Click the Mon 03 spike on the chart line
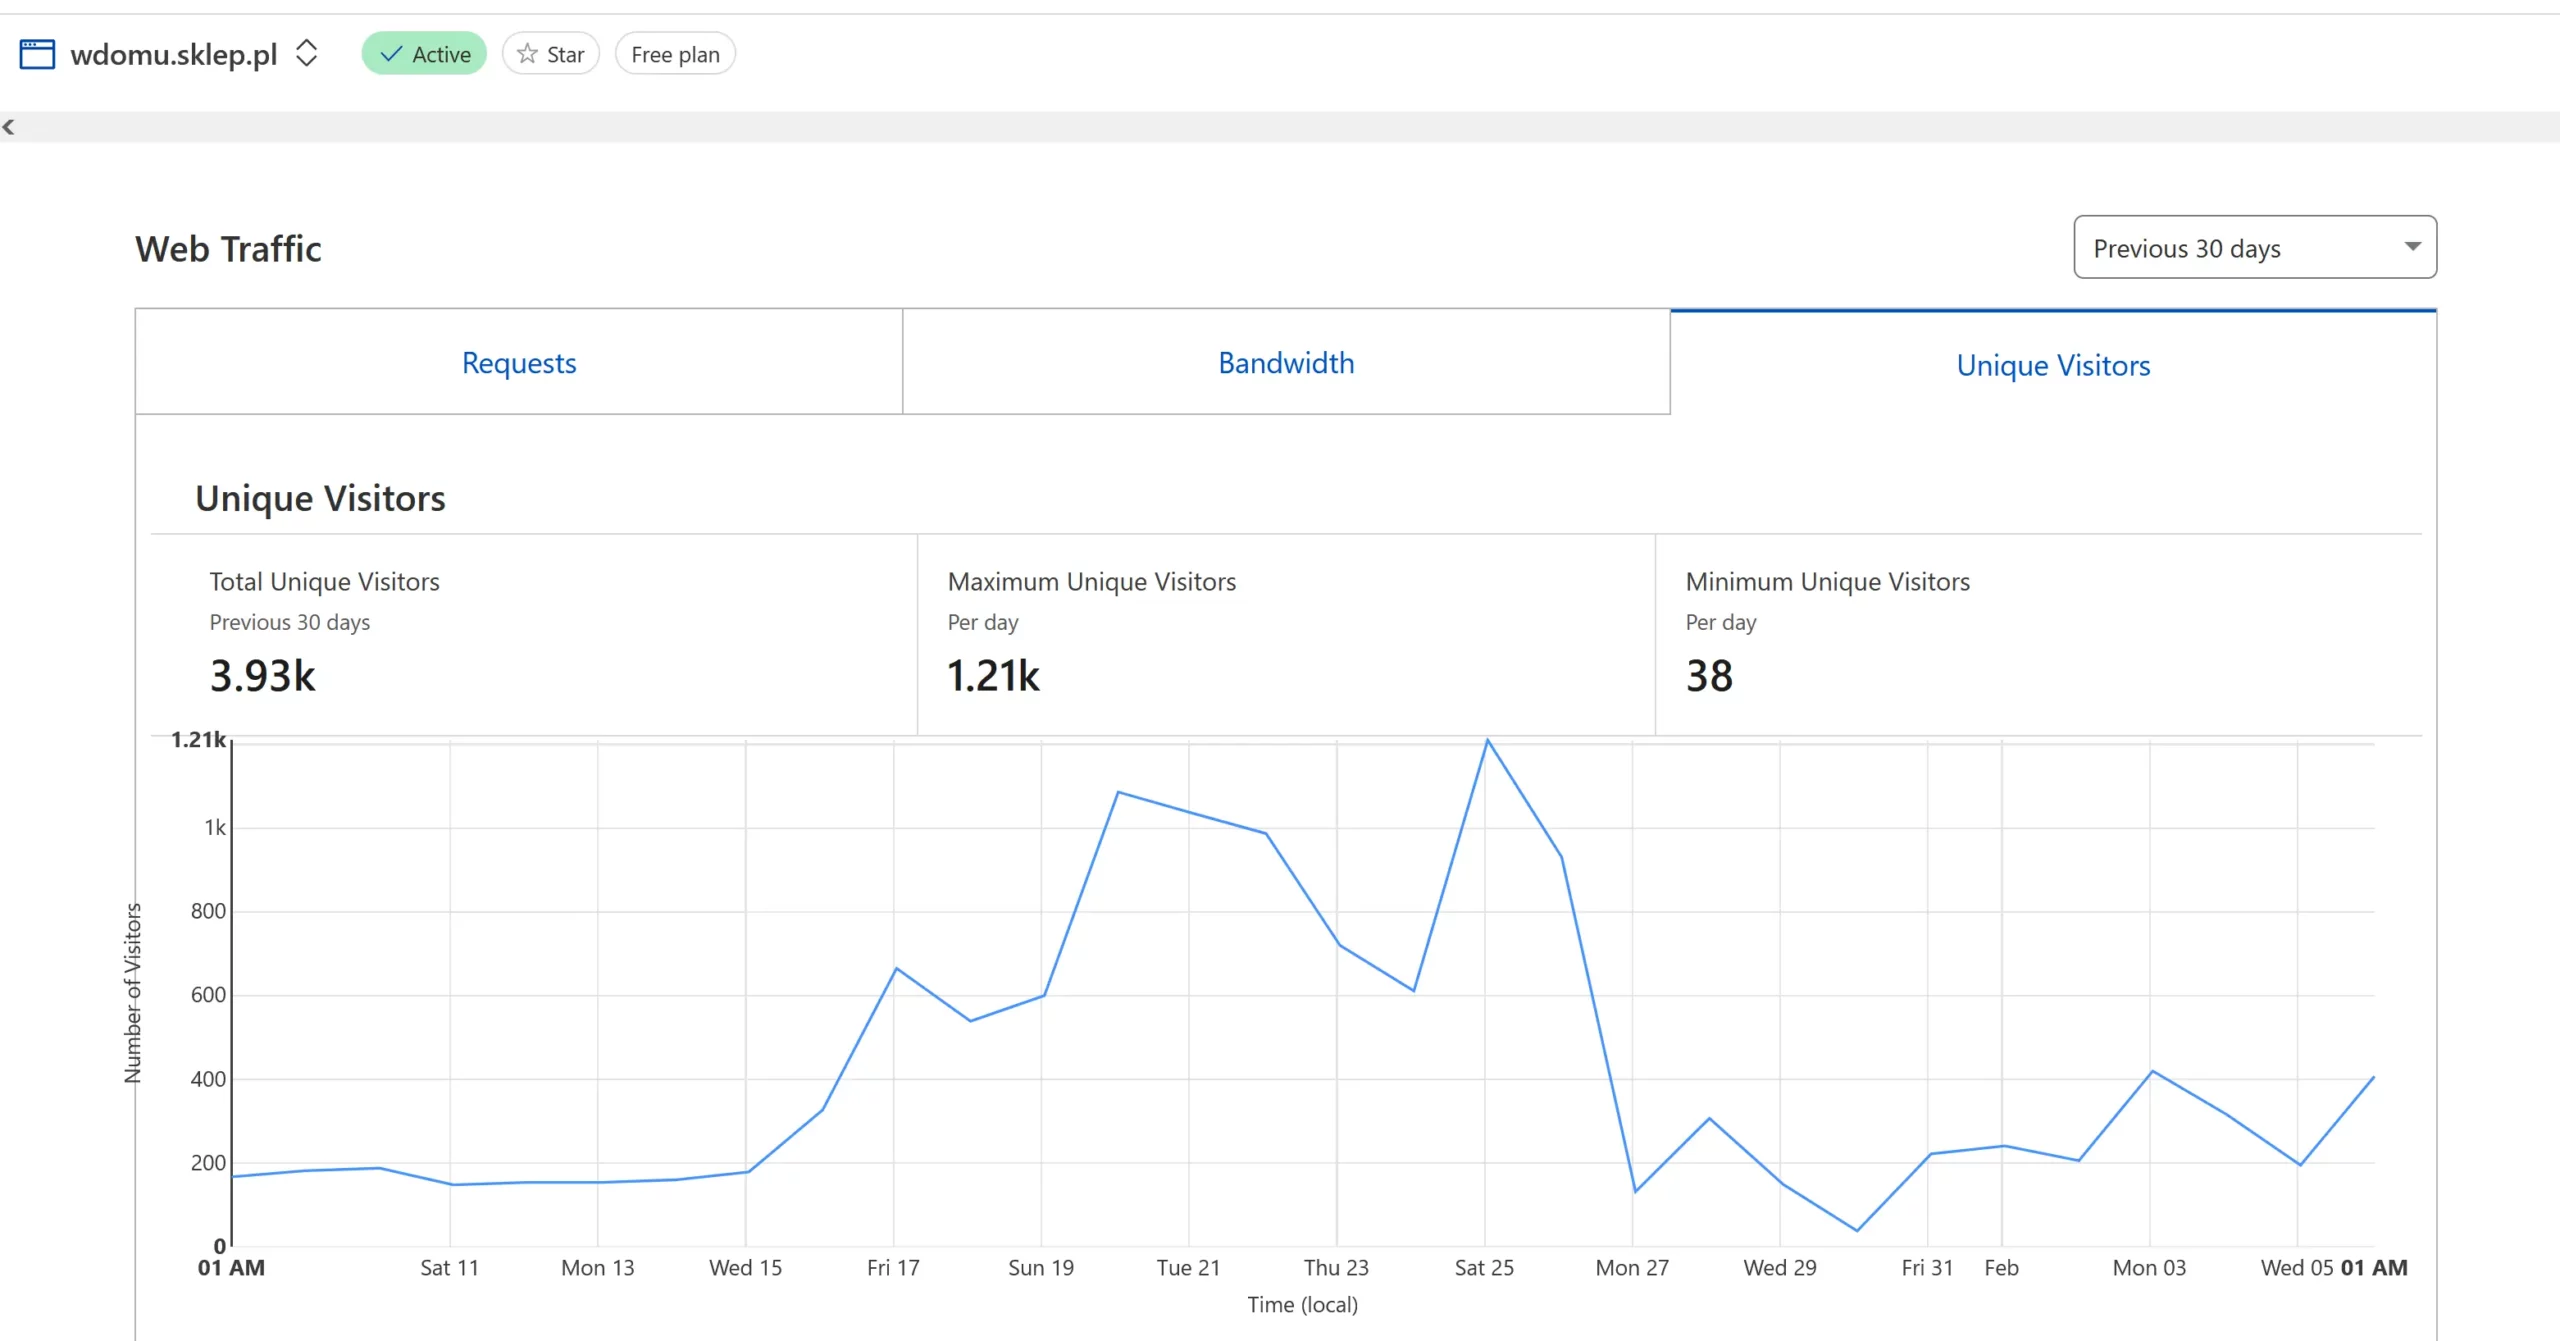The height and width of the screenshot is (1341, 2560). click(2152, 1072)
